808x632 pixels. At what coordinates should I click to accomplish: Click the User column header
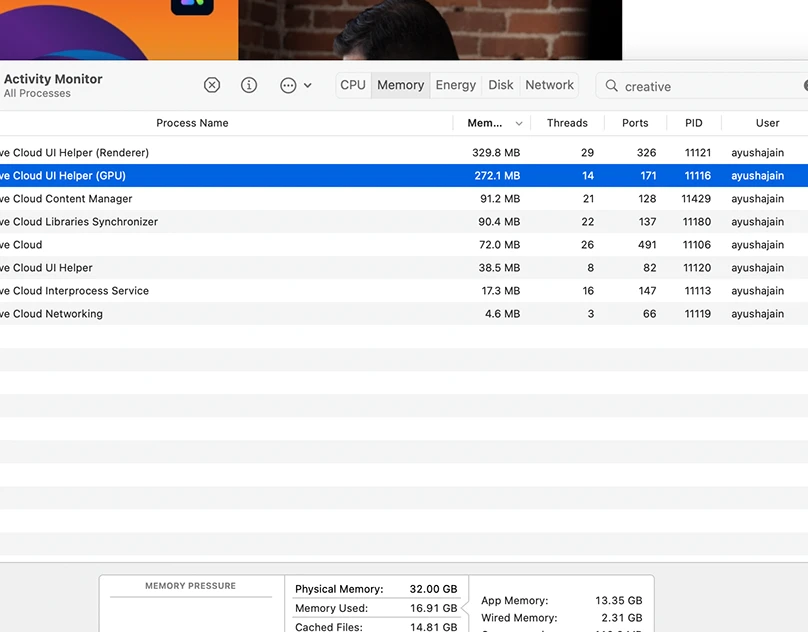[767, 124]
